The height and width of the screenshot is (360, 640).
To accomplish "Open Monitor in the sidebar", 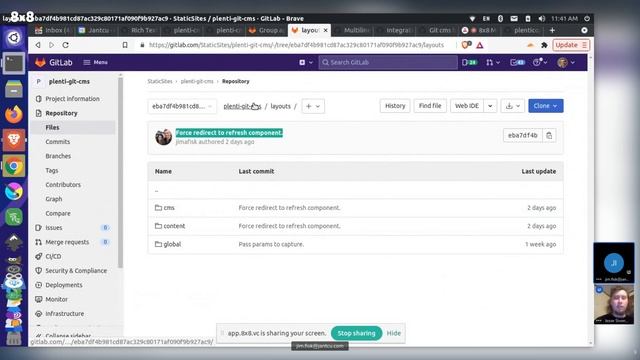I will [x=56, y=299].
